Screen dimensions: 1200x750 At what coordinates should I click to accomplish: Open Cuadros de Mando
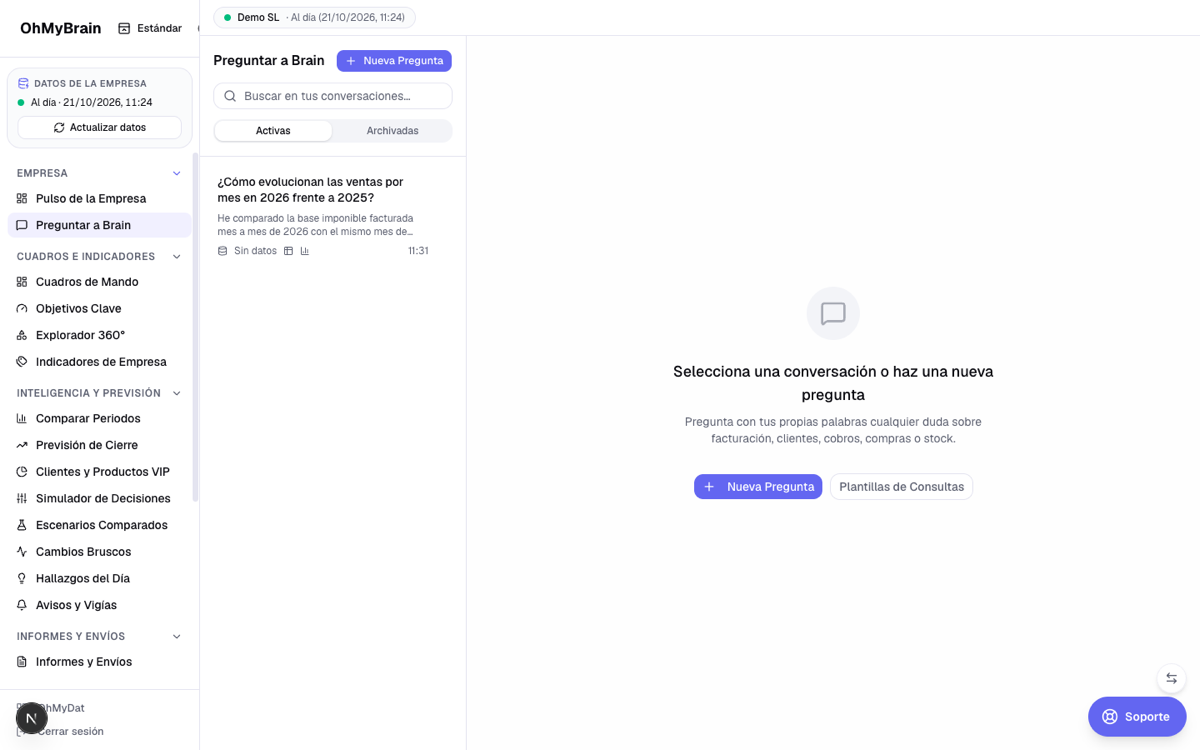(99, 282)
